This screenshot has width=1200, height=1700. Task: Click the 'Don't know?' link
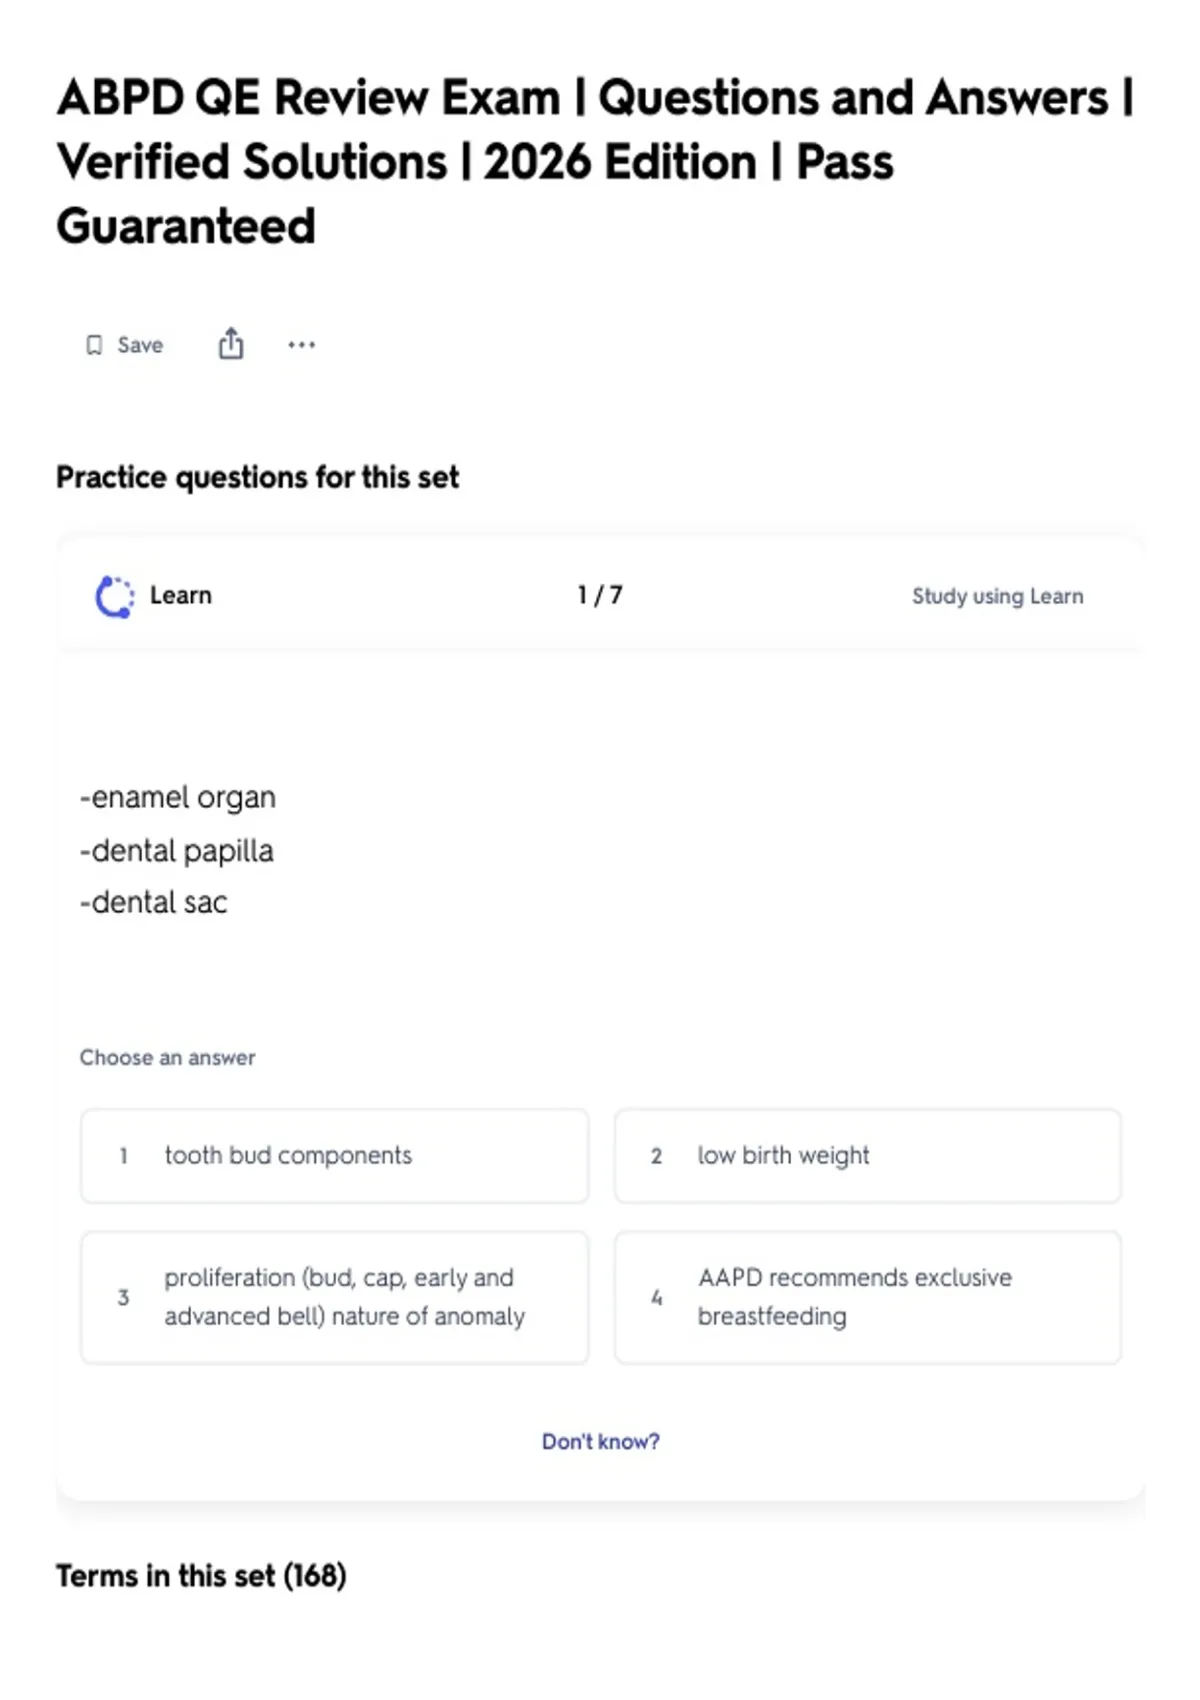pos(601,1441)
